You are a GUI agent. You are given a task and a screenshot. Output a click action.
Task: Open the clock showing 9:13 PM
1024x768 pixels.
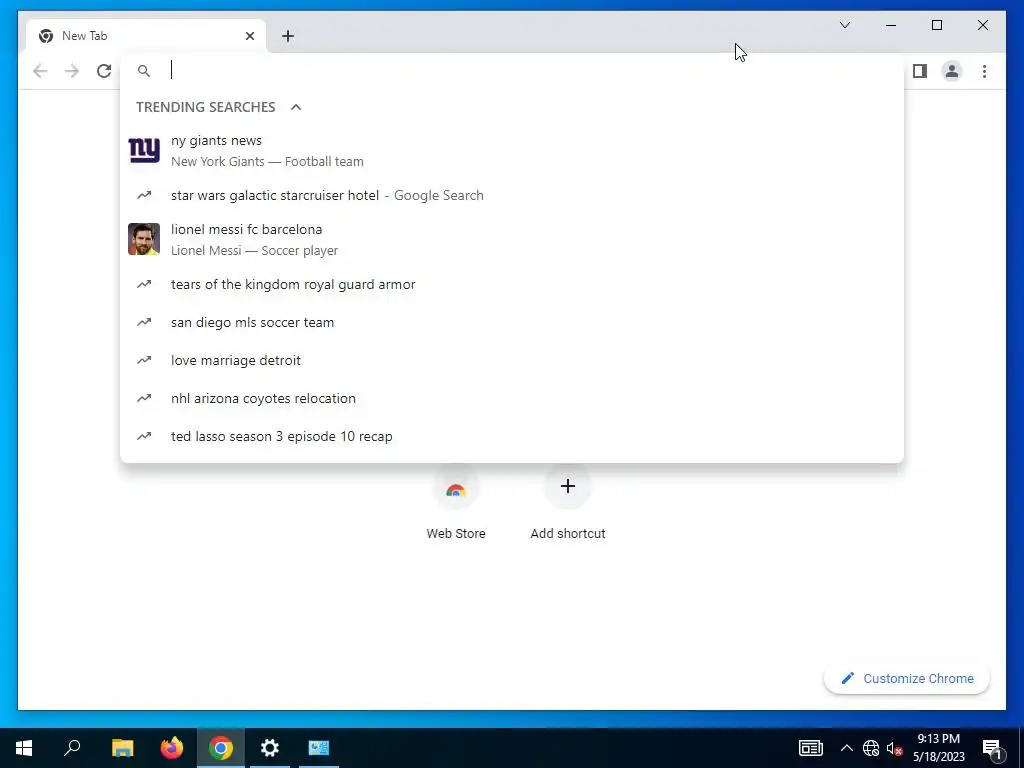pyautogui.click(x=938, y=748)
